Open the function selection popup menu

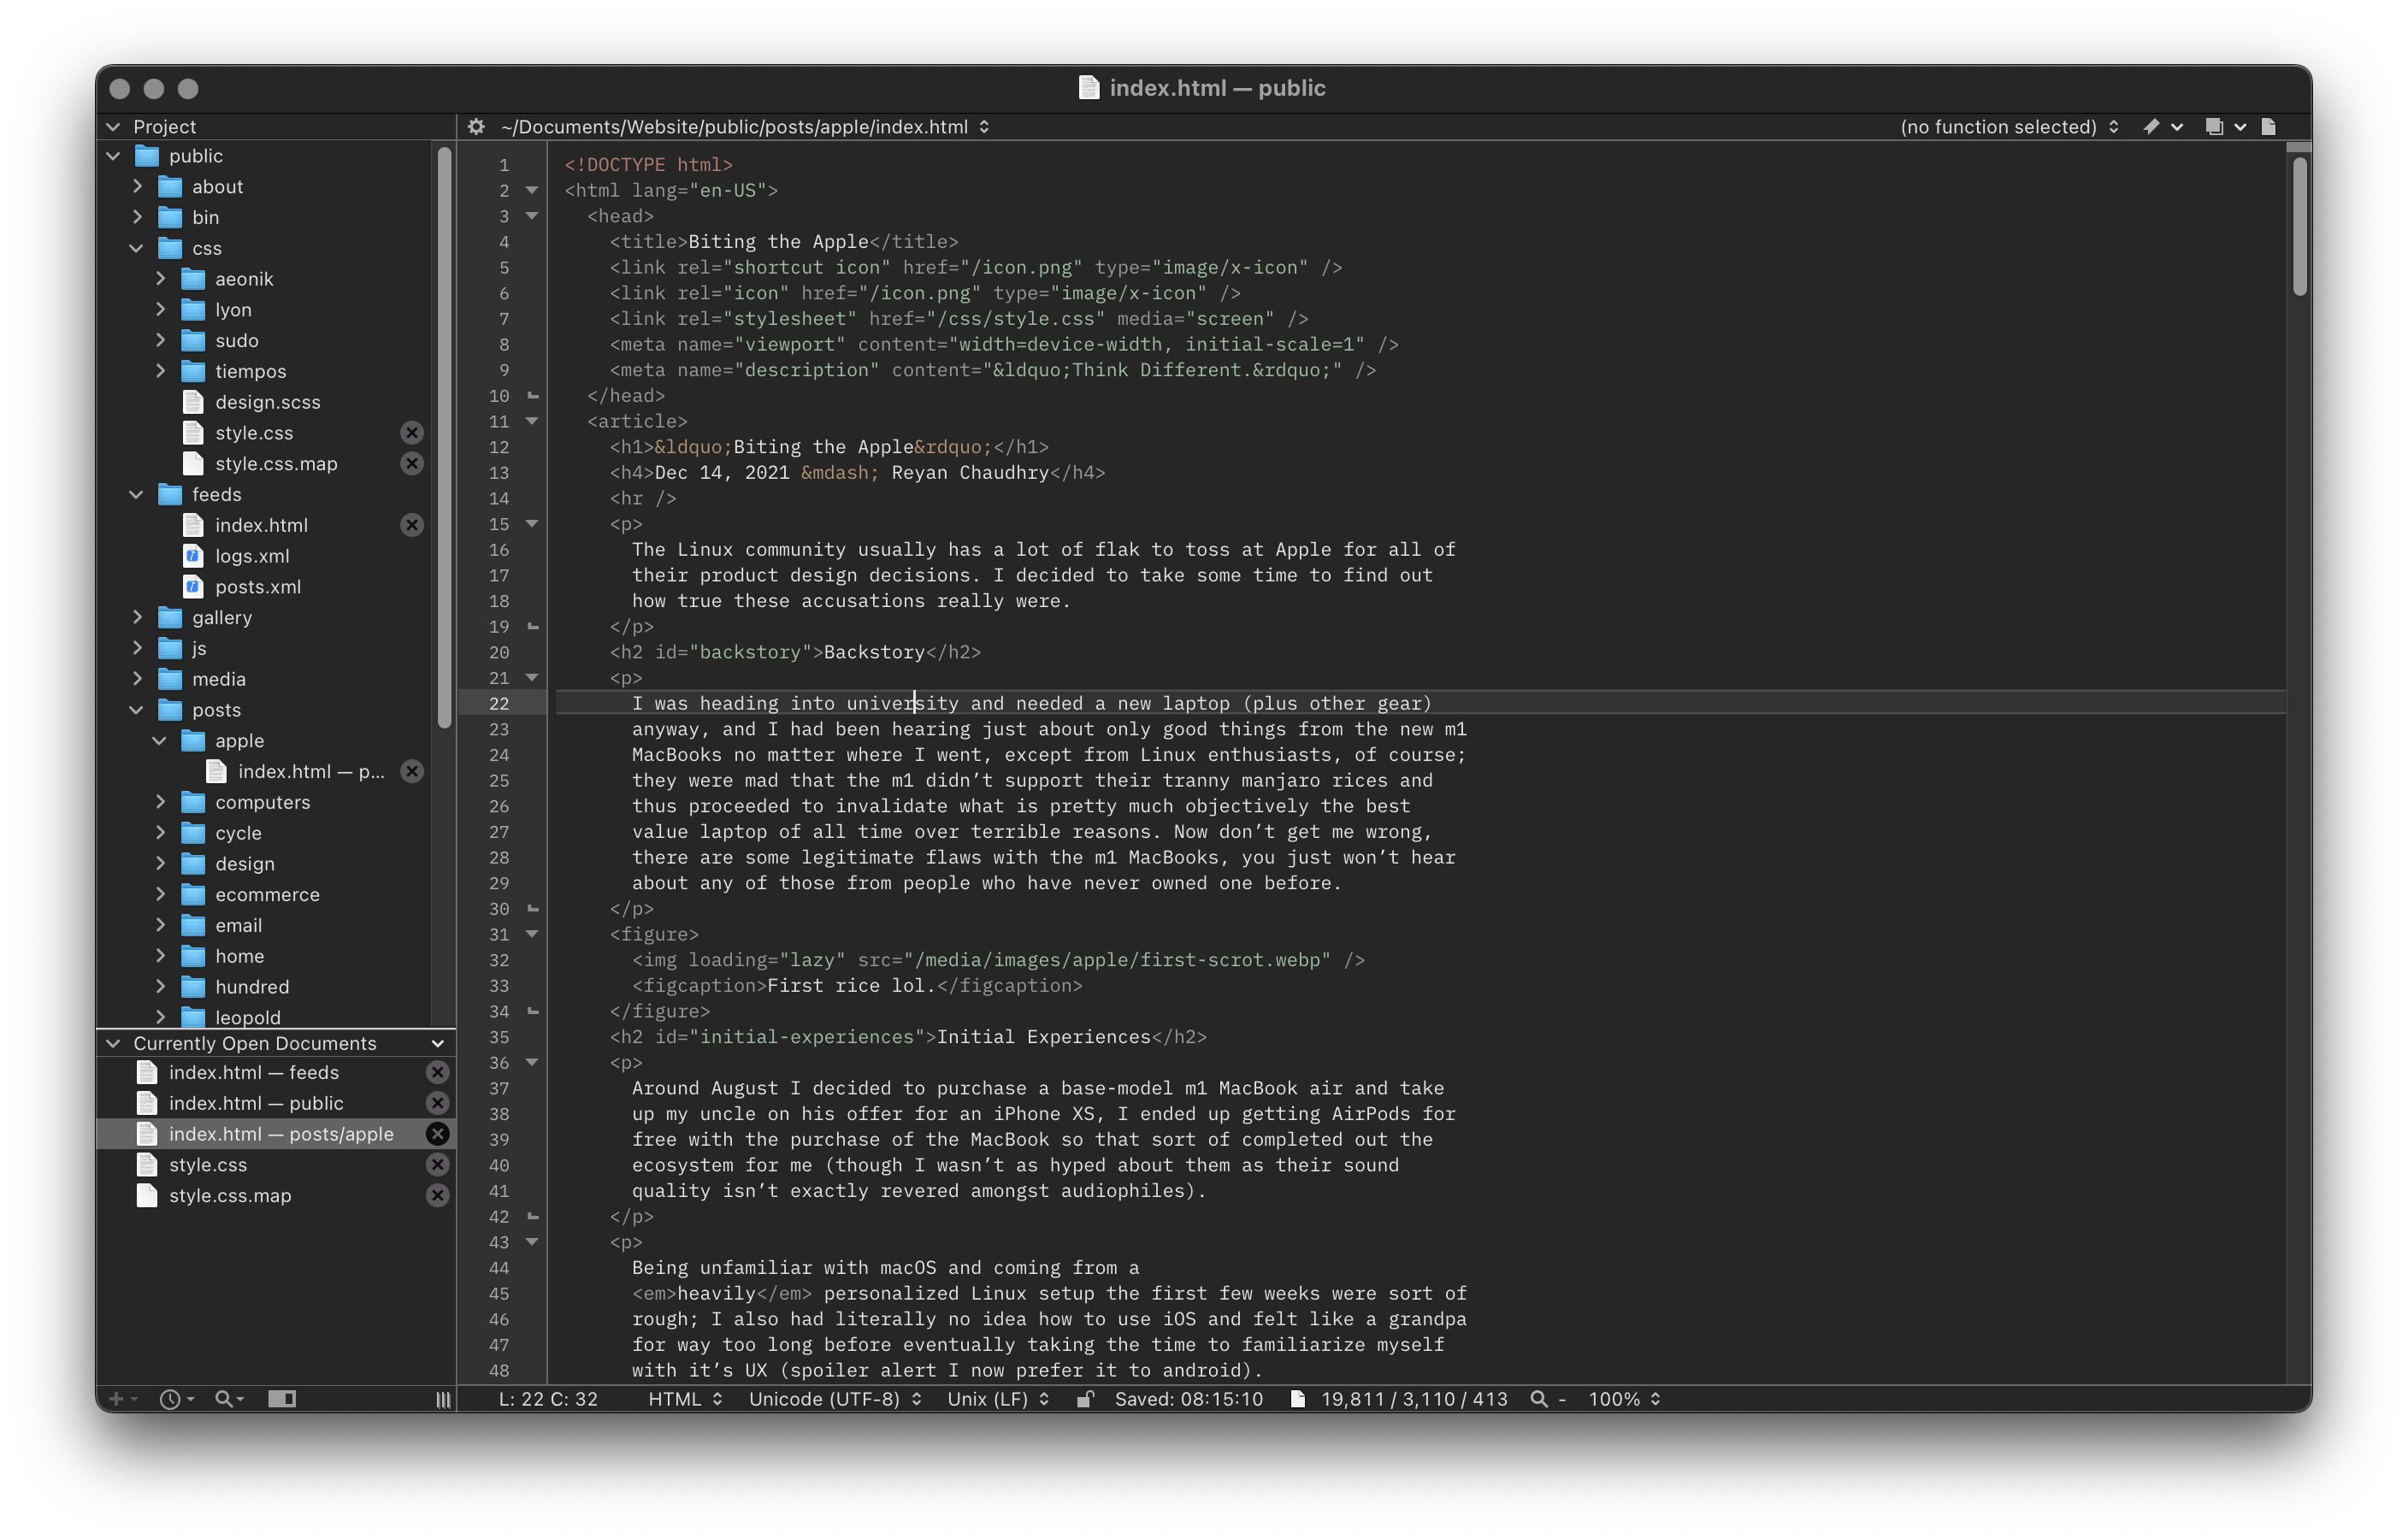tap(2008, 127)
